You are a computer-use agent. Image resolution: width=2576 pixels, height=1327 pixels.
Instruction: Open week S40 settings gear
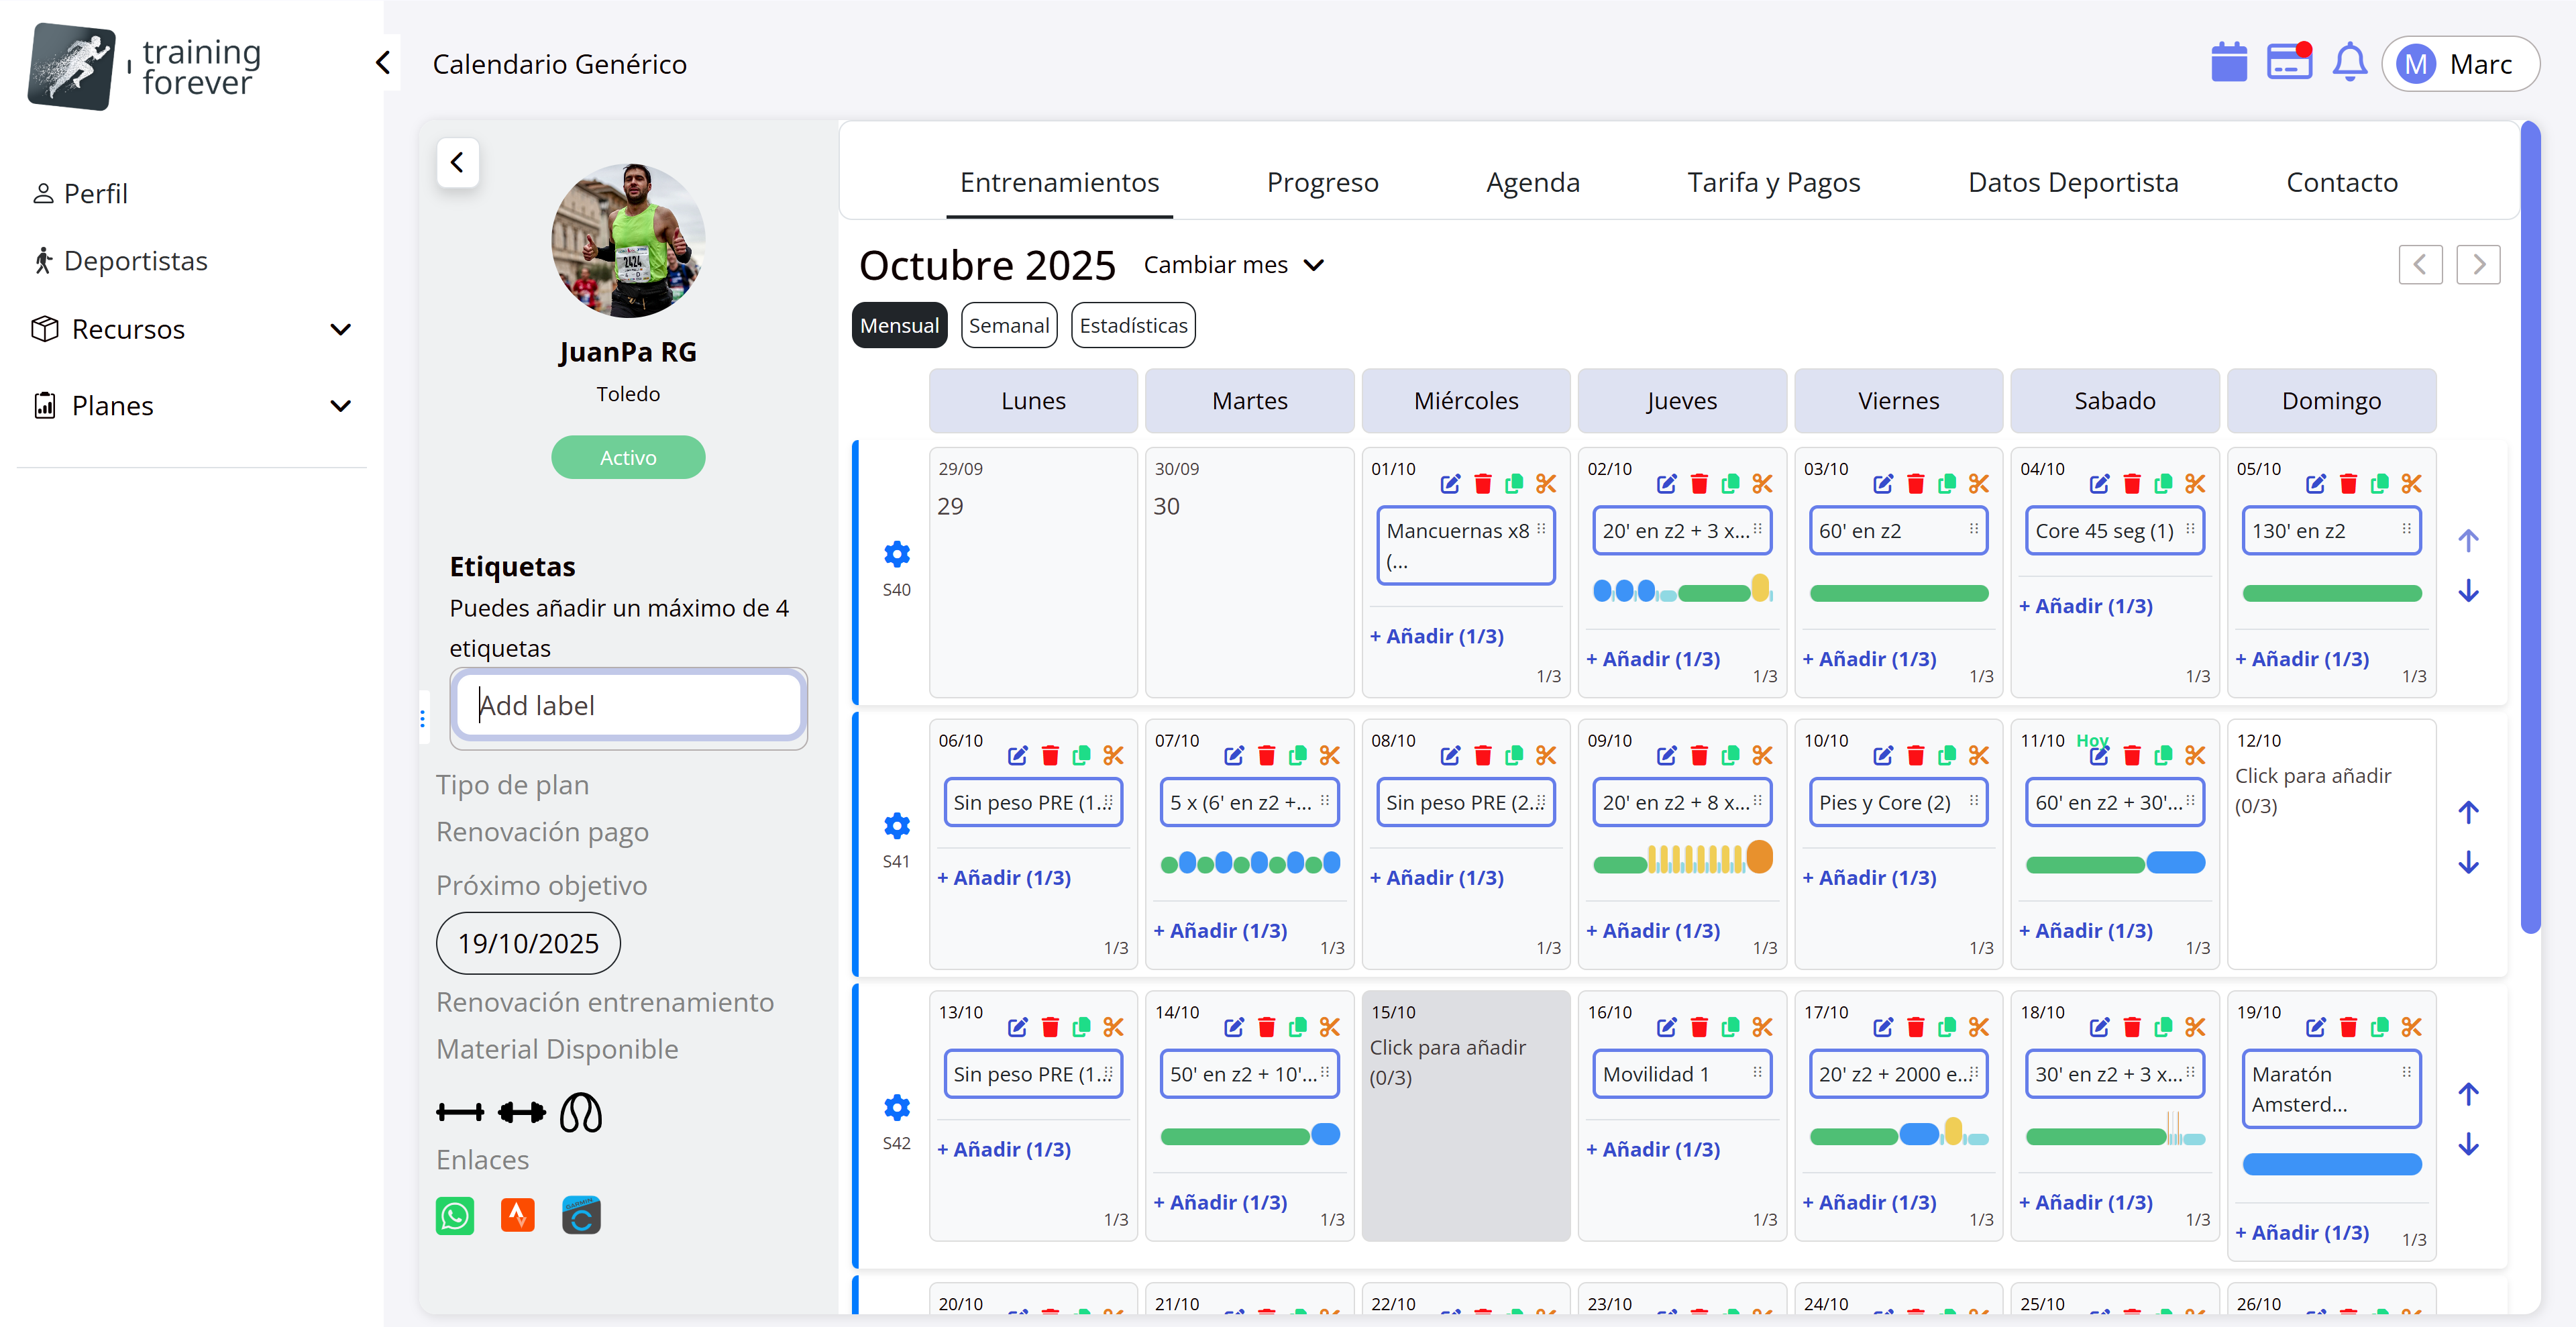point(897,554)
